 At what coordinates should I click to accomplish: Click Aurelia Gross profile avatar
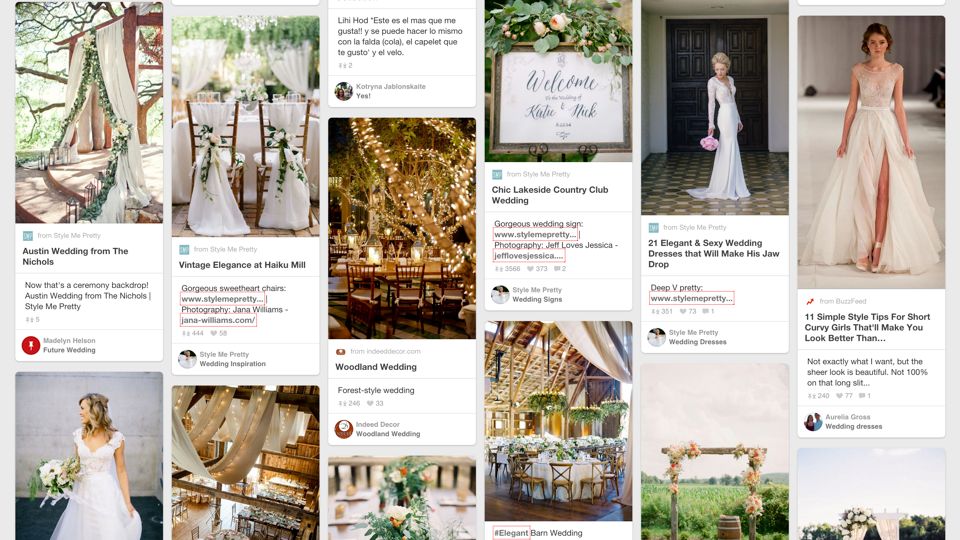pyautogui.click(x=813, y=421)
